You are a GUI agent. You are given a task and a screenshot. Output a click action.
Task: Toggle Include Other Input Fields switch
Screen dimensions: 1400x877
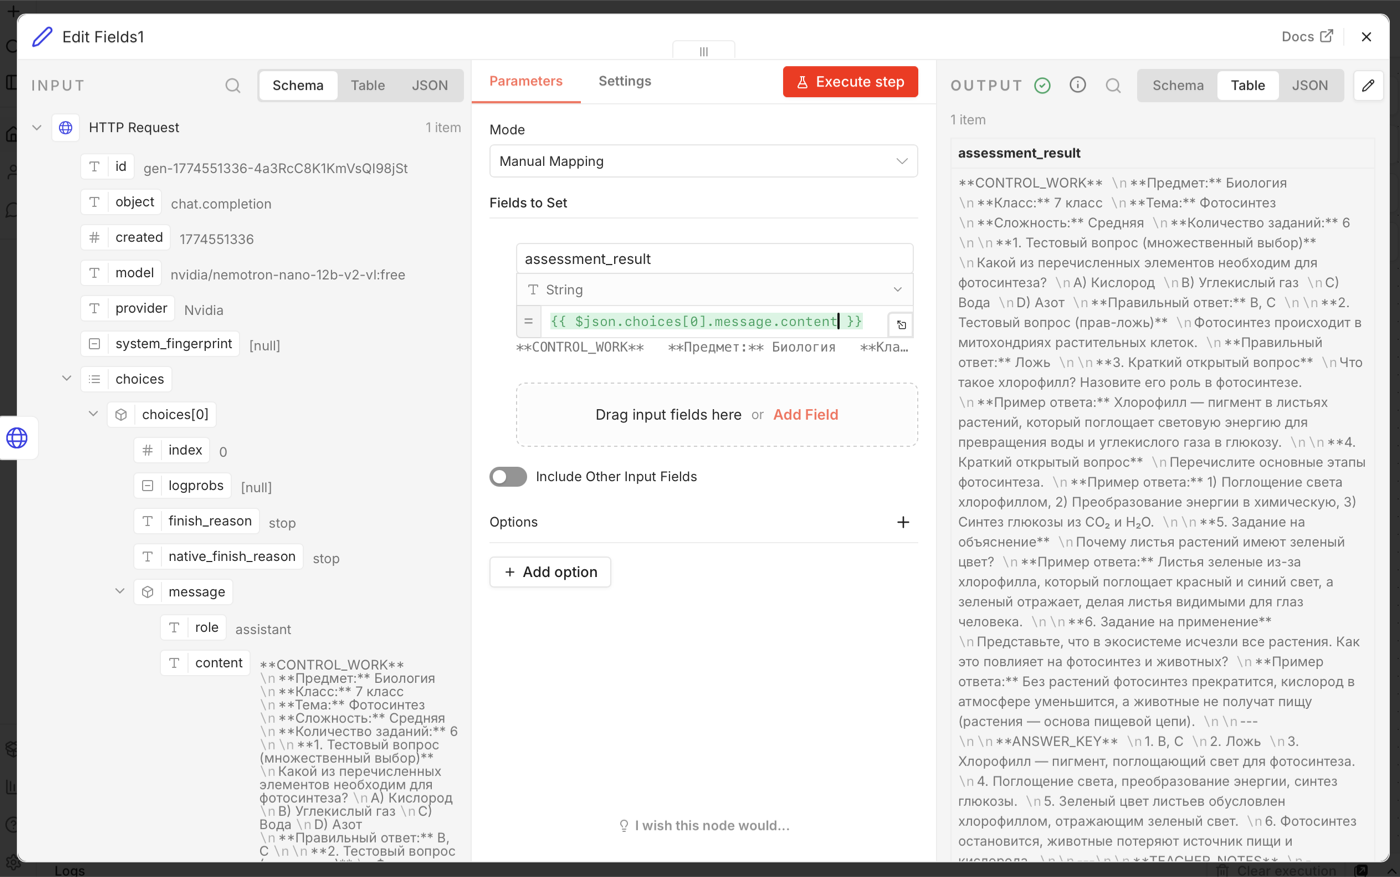coord(508,477)
